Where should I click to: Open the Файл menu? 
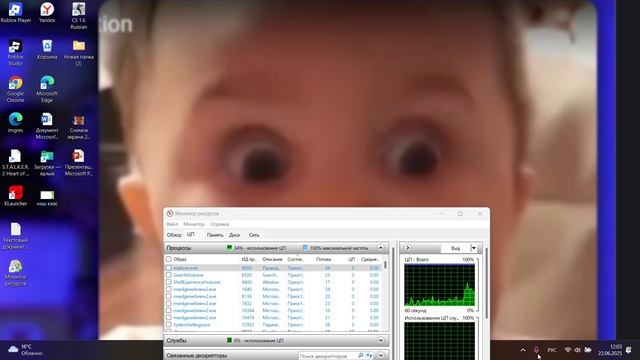tap(172, 224)
